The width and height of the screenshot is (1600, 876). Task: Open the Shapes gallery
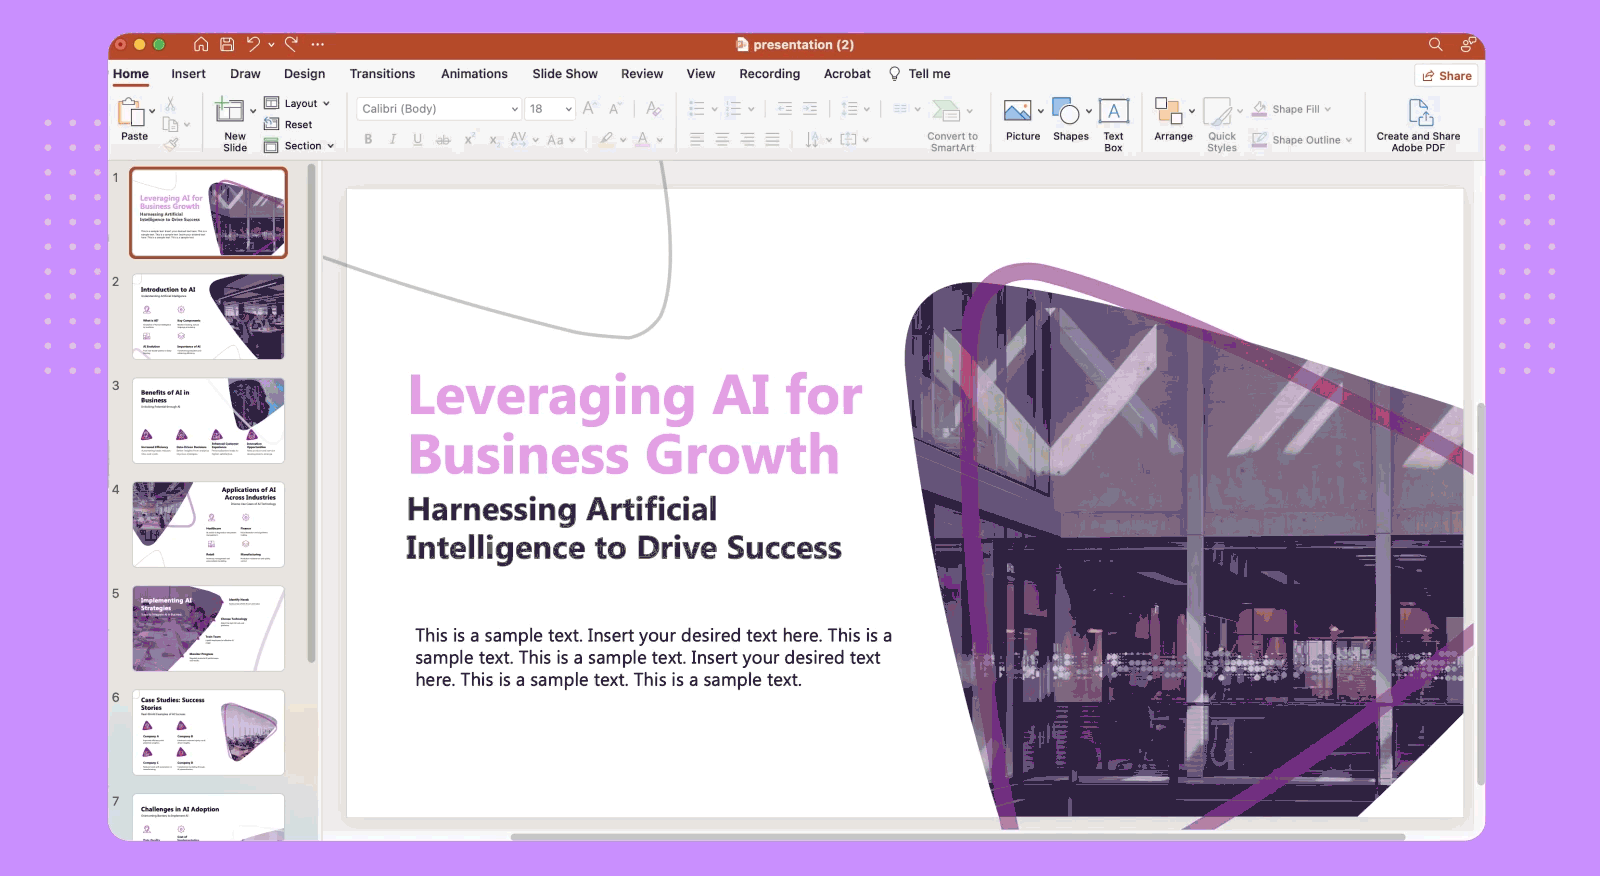[x=1070, y=120]
